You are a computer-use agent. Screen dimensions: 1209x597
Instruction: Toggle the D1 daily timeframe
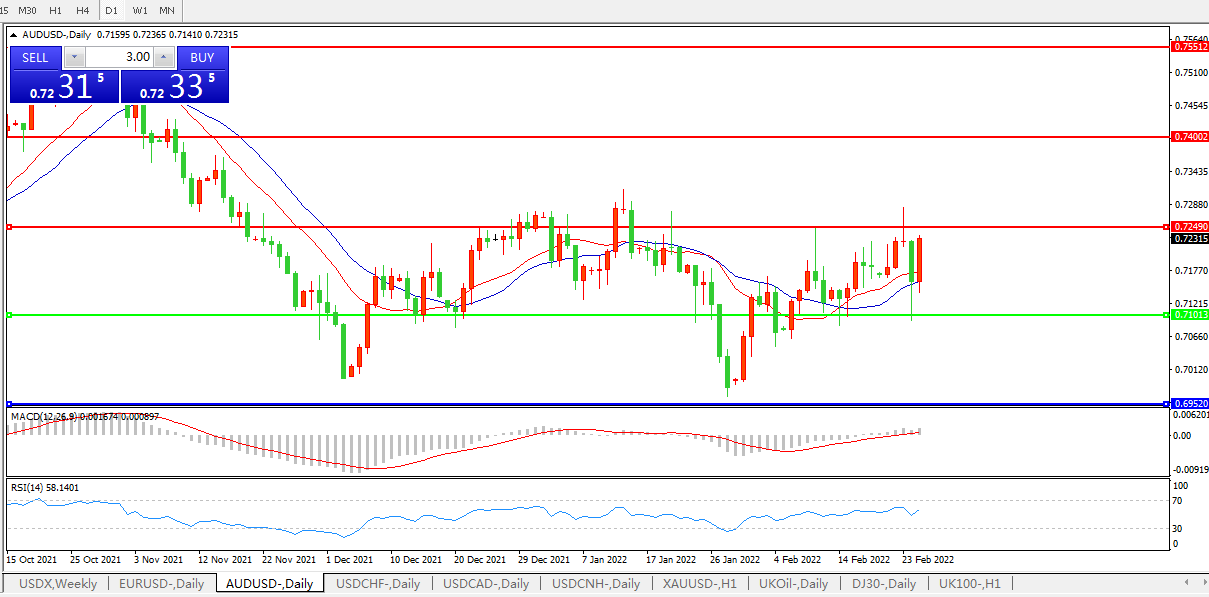point(111,10)
